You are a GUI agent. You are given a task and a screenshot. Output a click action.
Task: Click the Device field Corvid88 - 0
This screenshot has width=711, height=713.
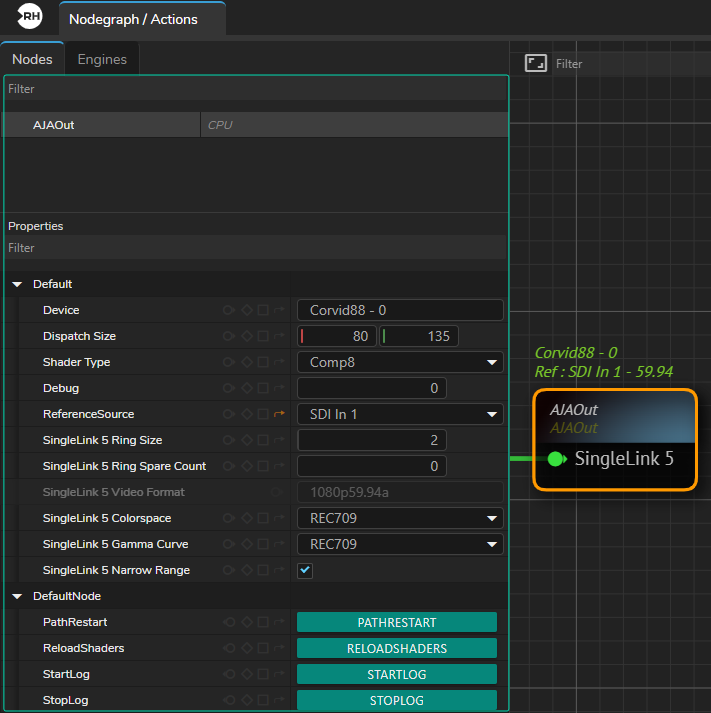click(400, 311)
